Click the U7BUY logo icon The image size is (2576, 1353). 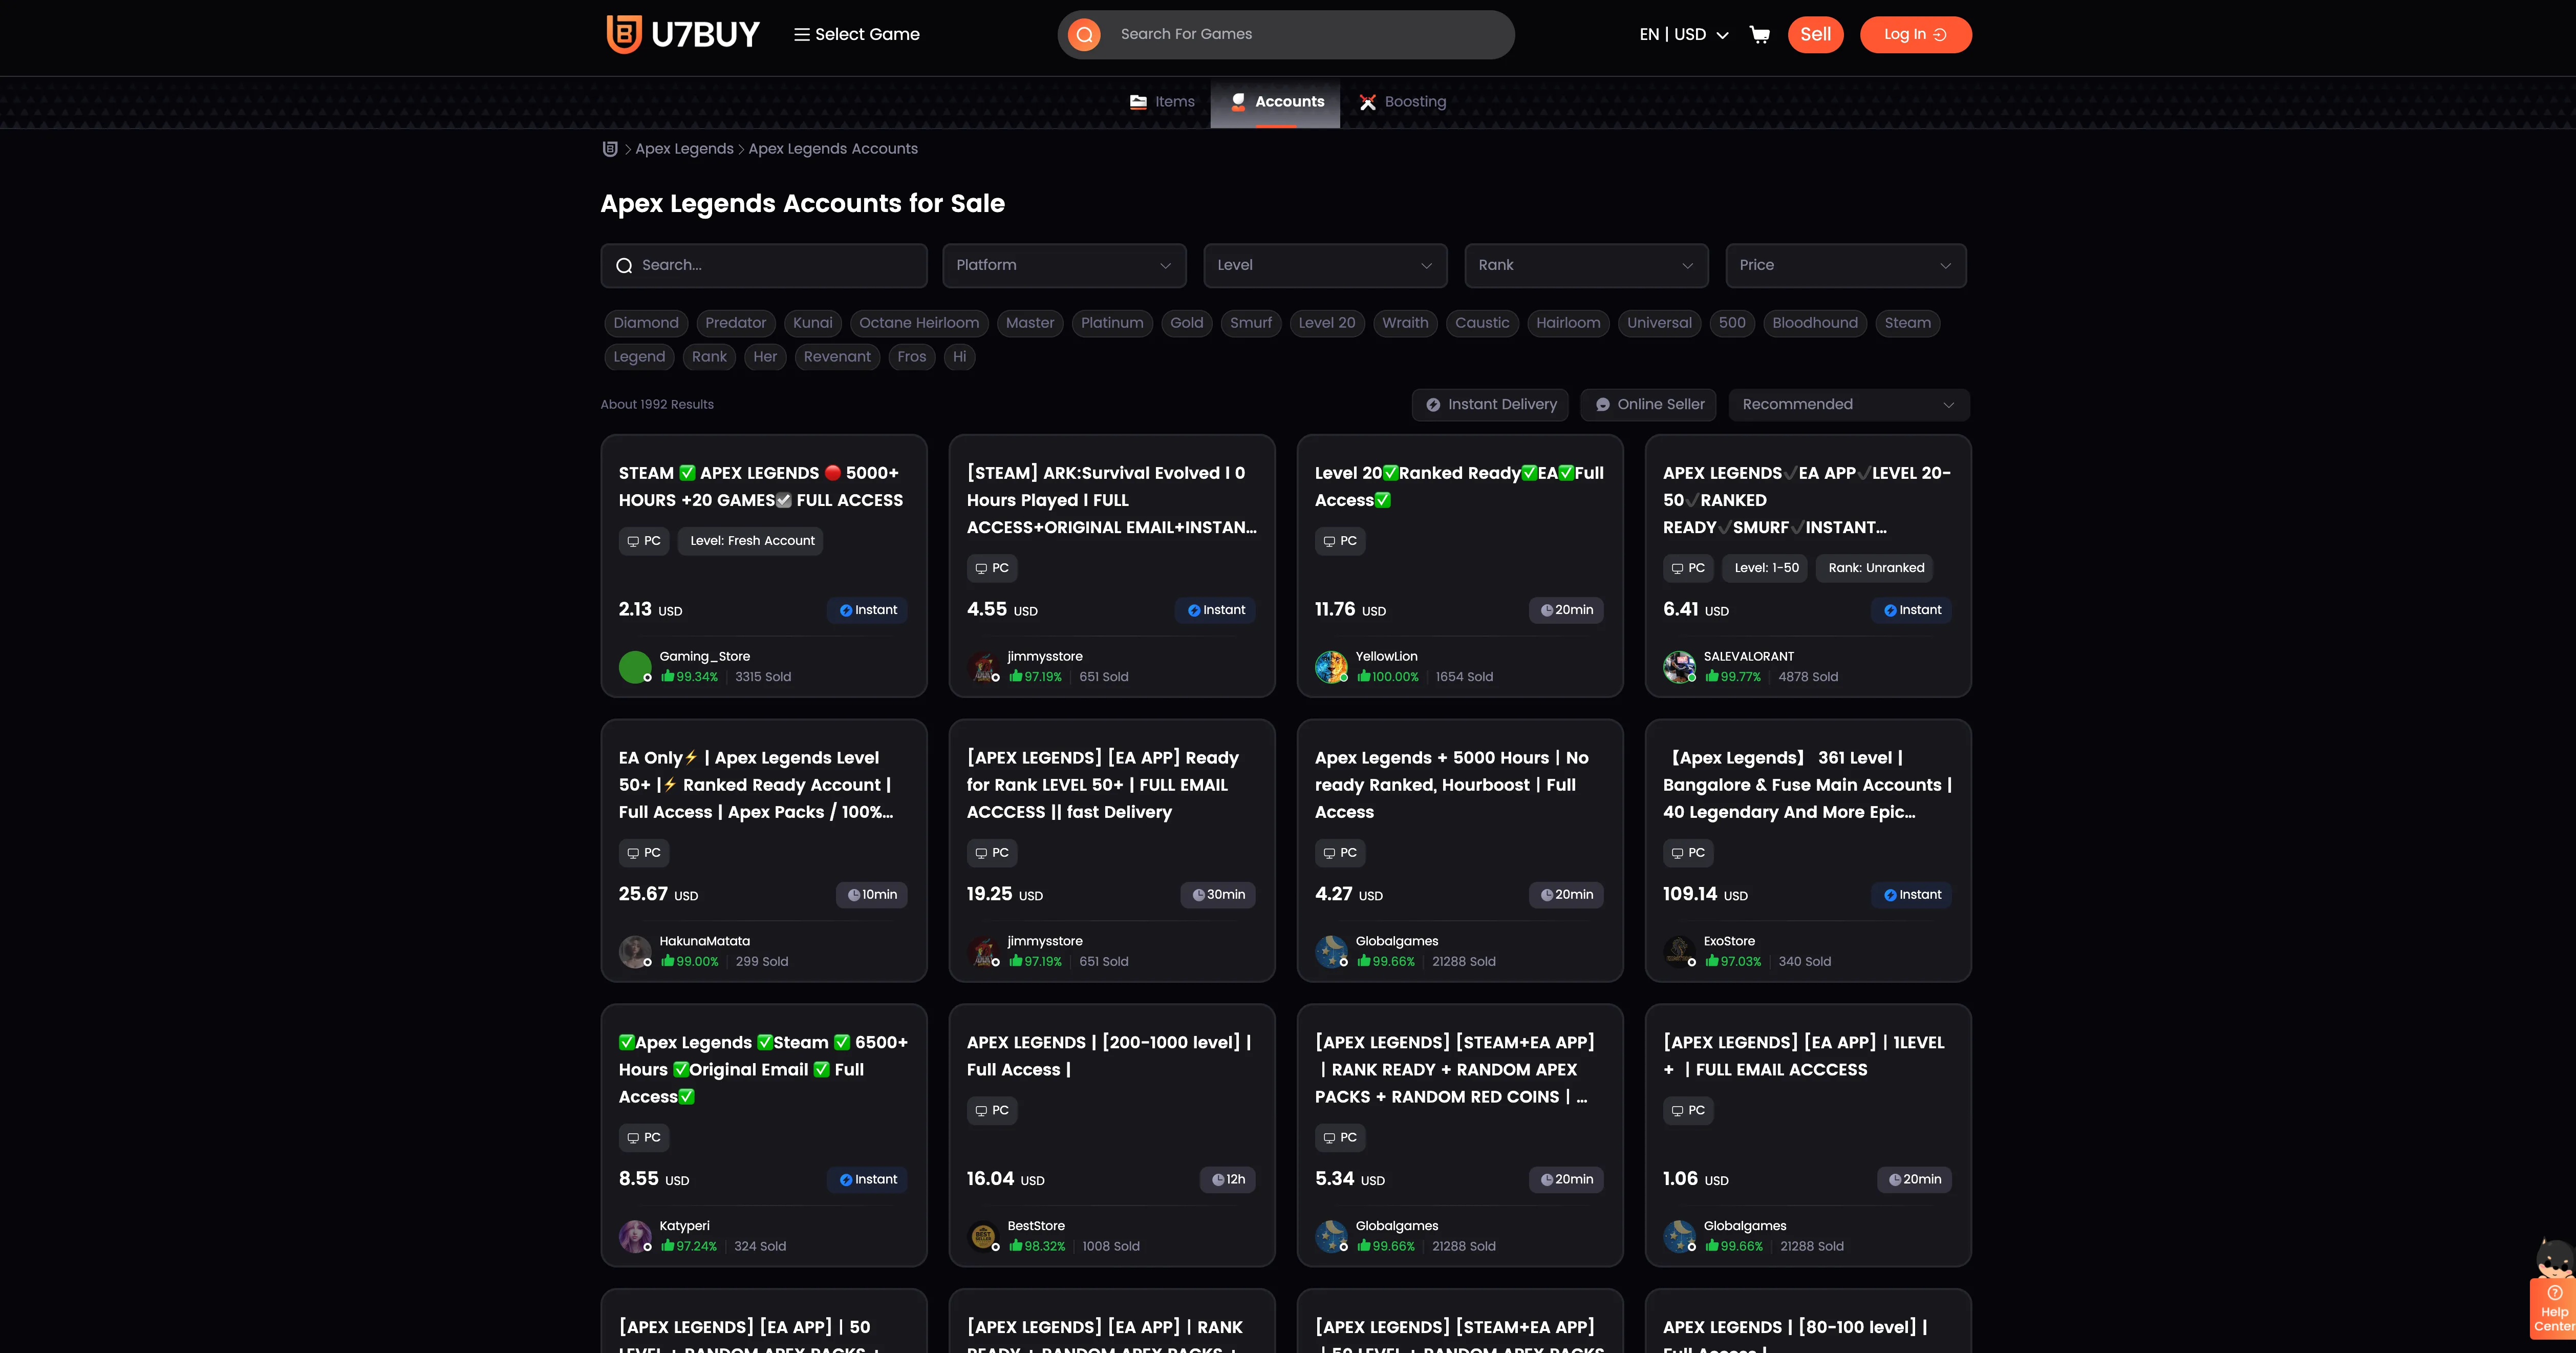(x=624, y=34)
